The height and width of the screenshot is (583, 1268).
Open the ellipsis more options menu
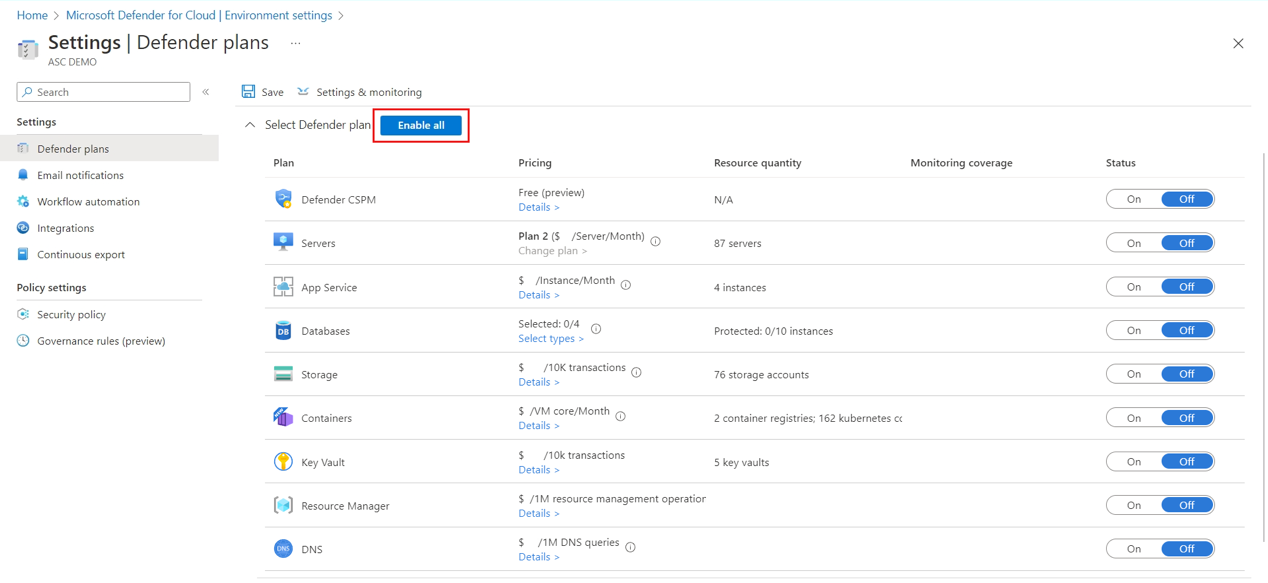pyautogui.click(x=295, y=44)
